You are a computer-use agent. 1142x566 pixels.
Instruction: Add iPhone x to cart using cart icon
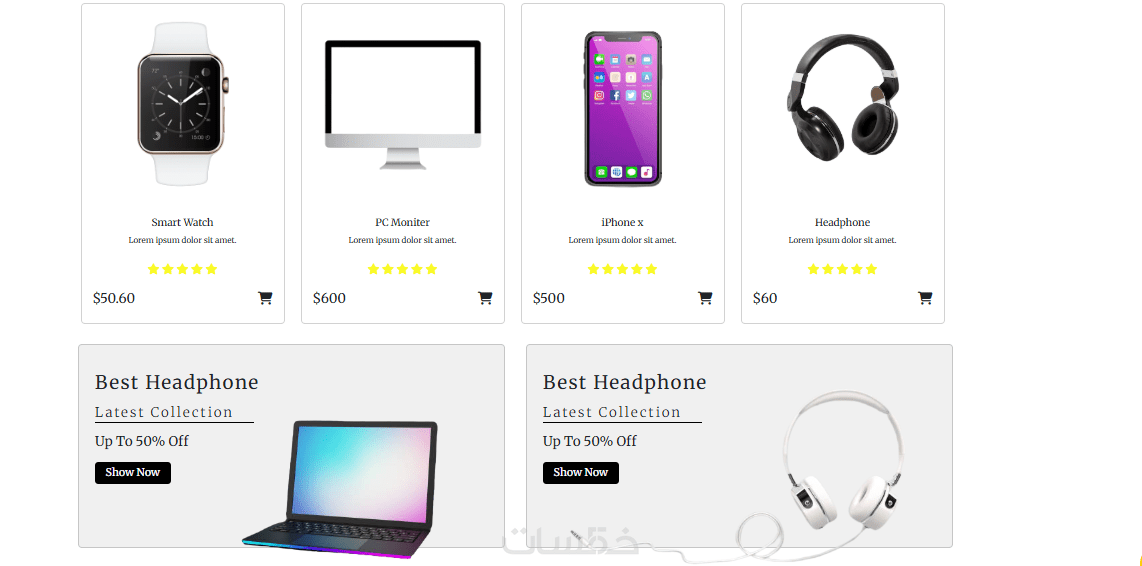[x=705, y=298]
